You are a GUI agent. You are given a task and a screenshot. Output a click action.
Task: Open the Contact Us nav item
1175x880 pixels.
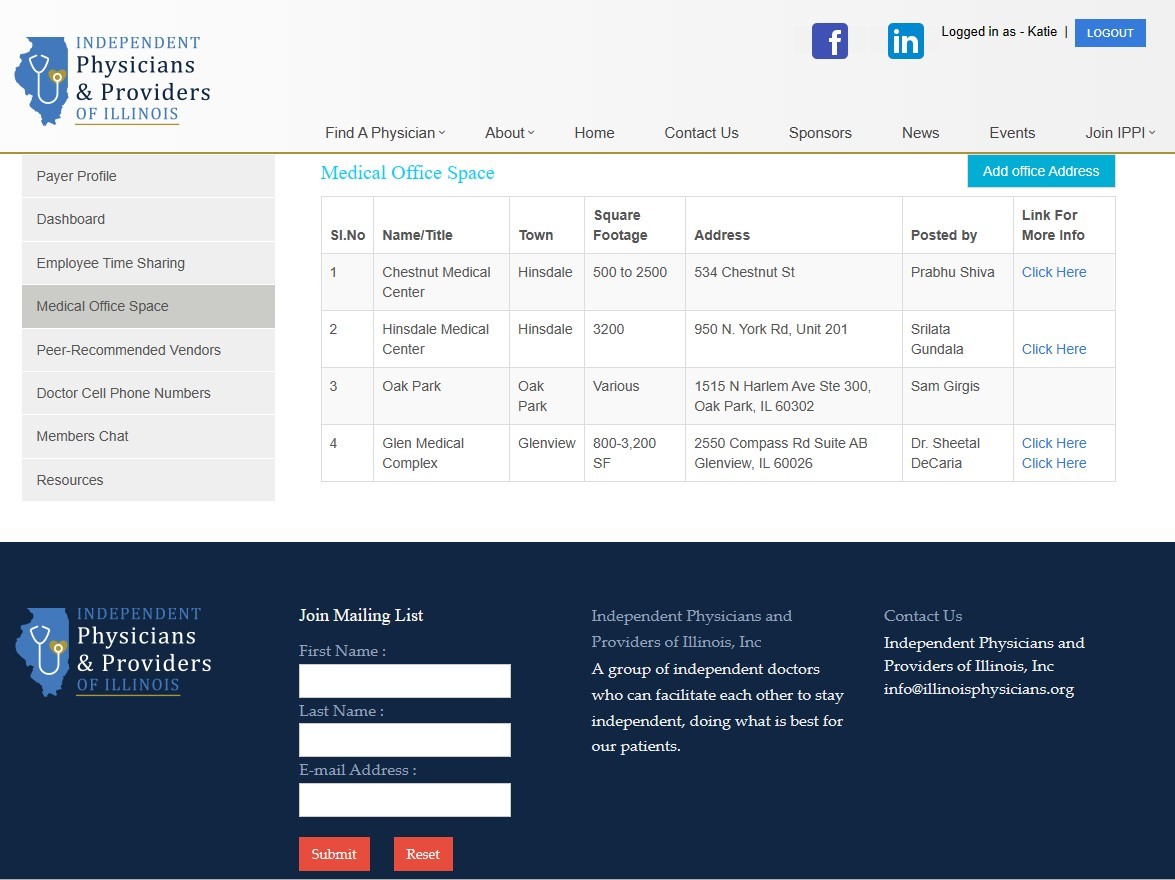701,133
